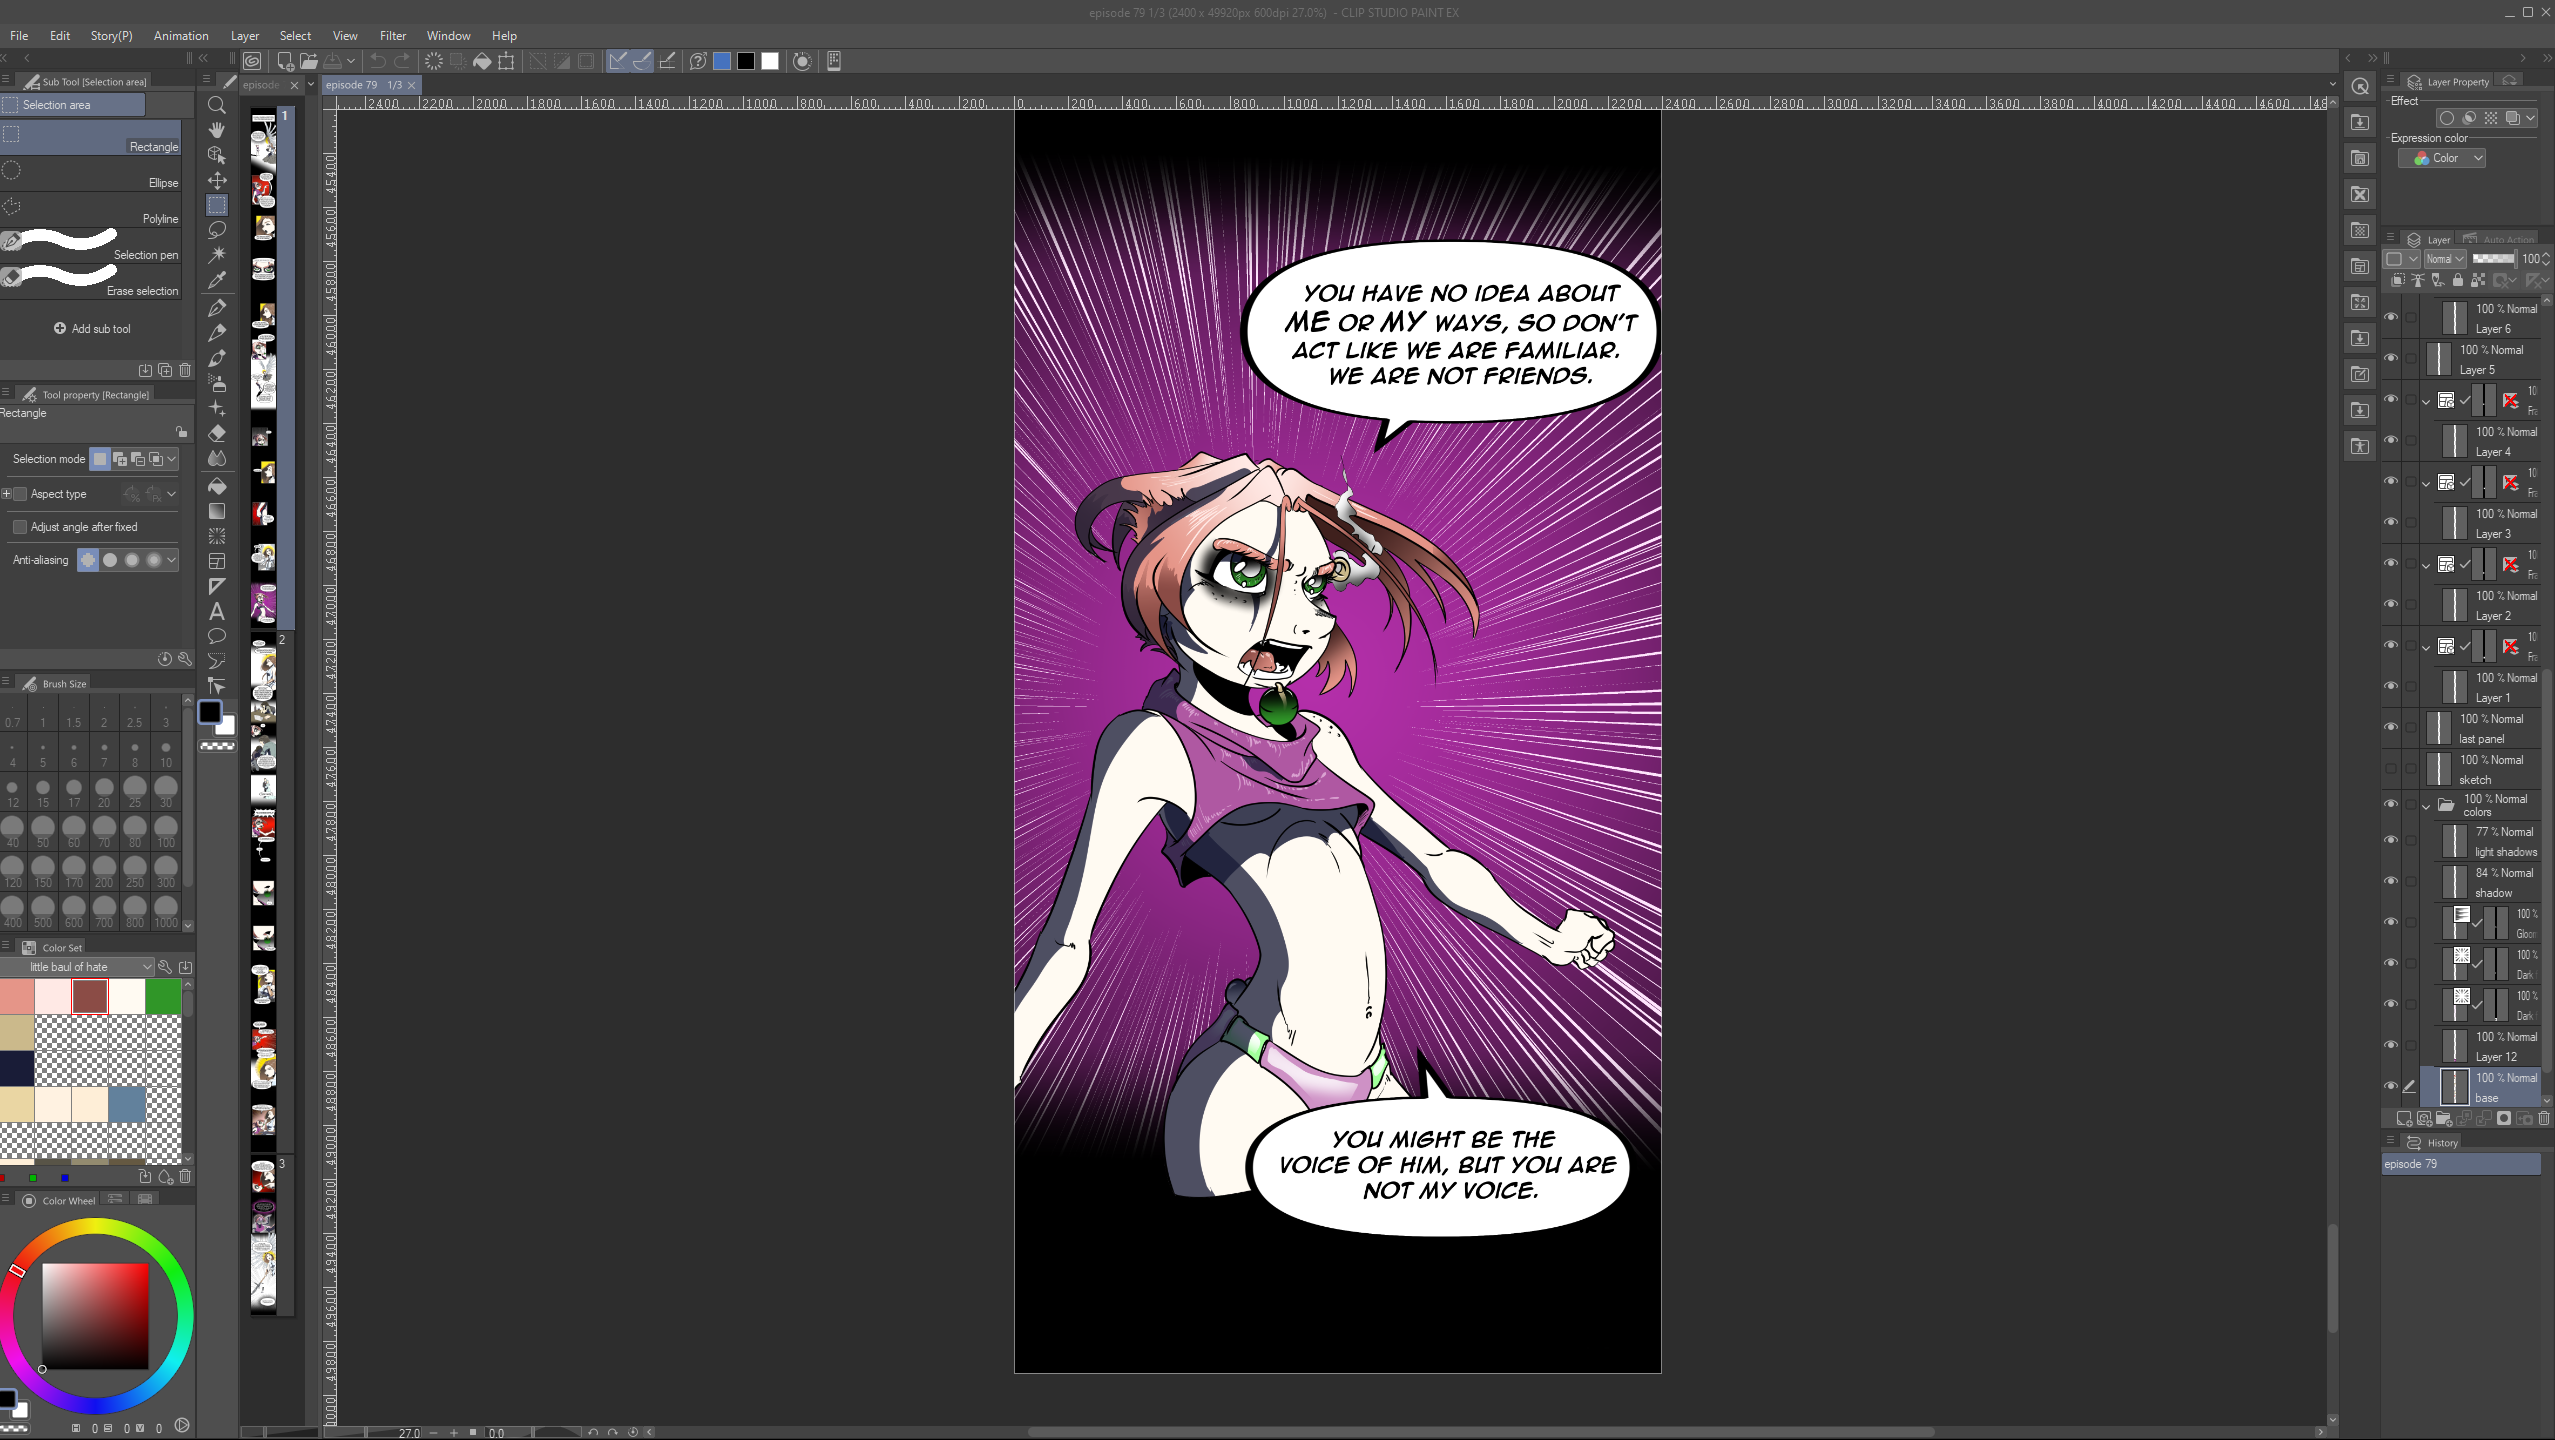Screen dimensions: 2555x1440
Task: Toggle visibility of sketch layer
Action: coord(2391,768)
